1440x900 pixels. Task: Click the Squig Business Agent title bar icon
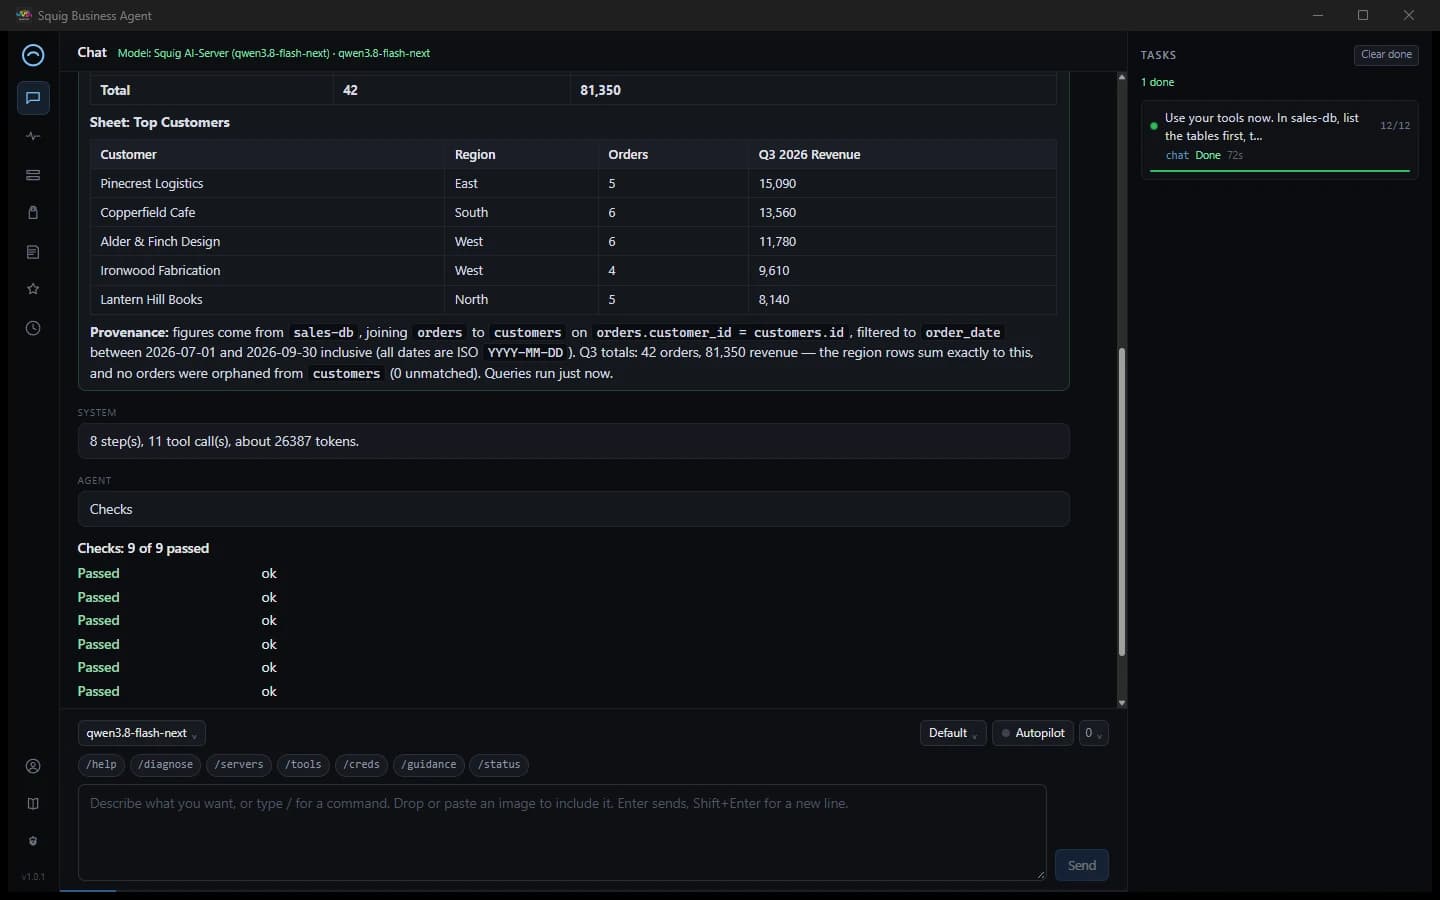[24, 15]
